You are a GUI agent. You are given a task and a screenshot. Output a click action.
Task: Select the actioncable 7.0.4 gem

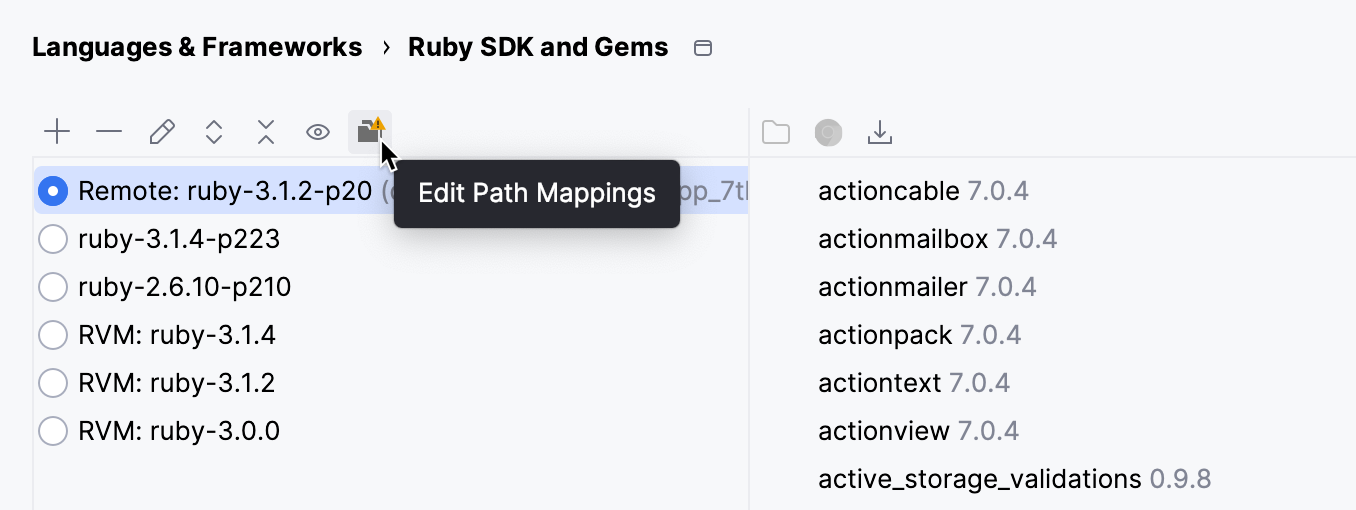(x=923, y=191)
